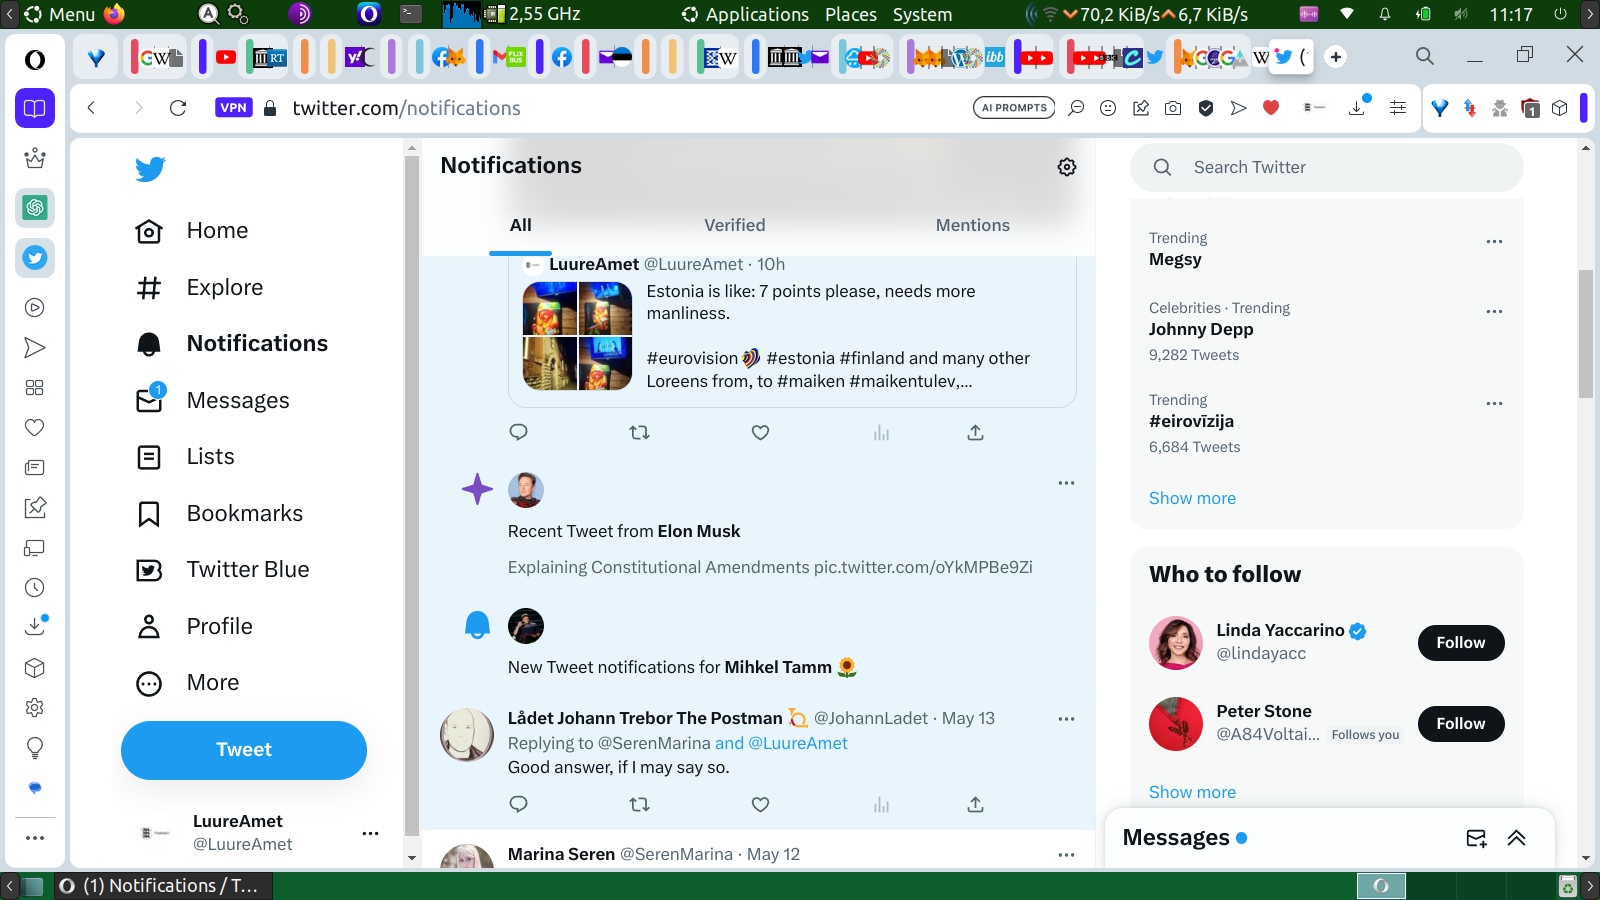
Task: Follow Peter Stone
Action: tap(1461, 724)
